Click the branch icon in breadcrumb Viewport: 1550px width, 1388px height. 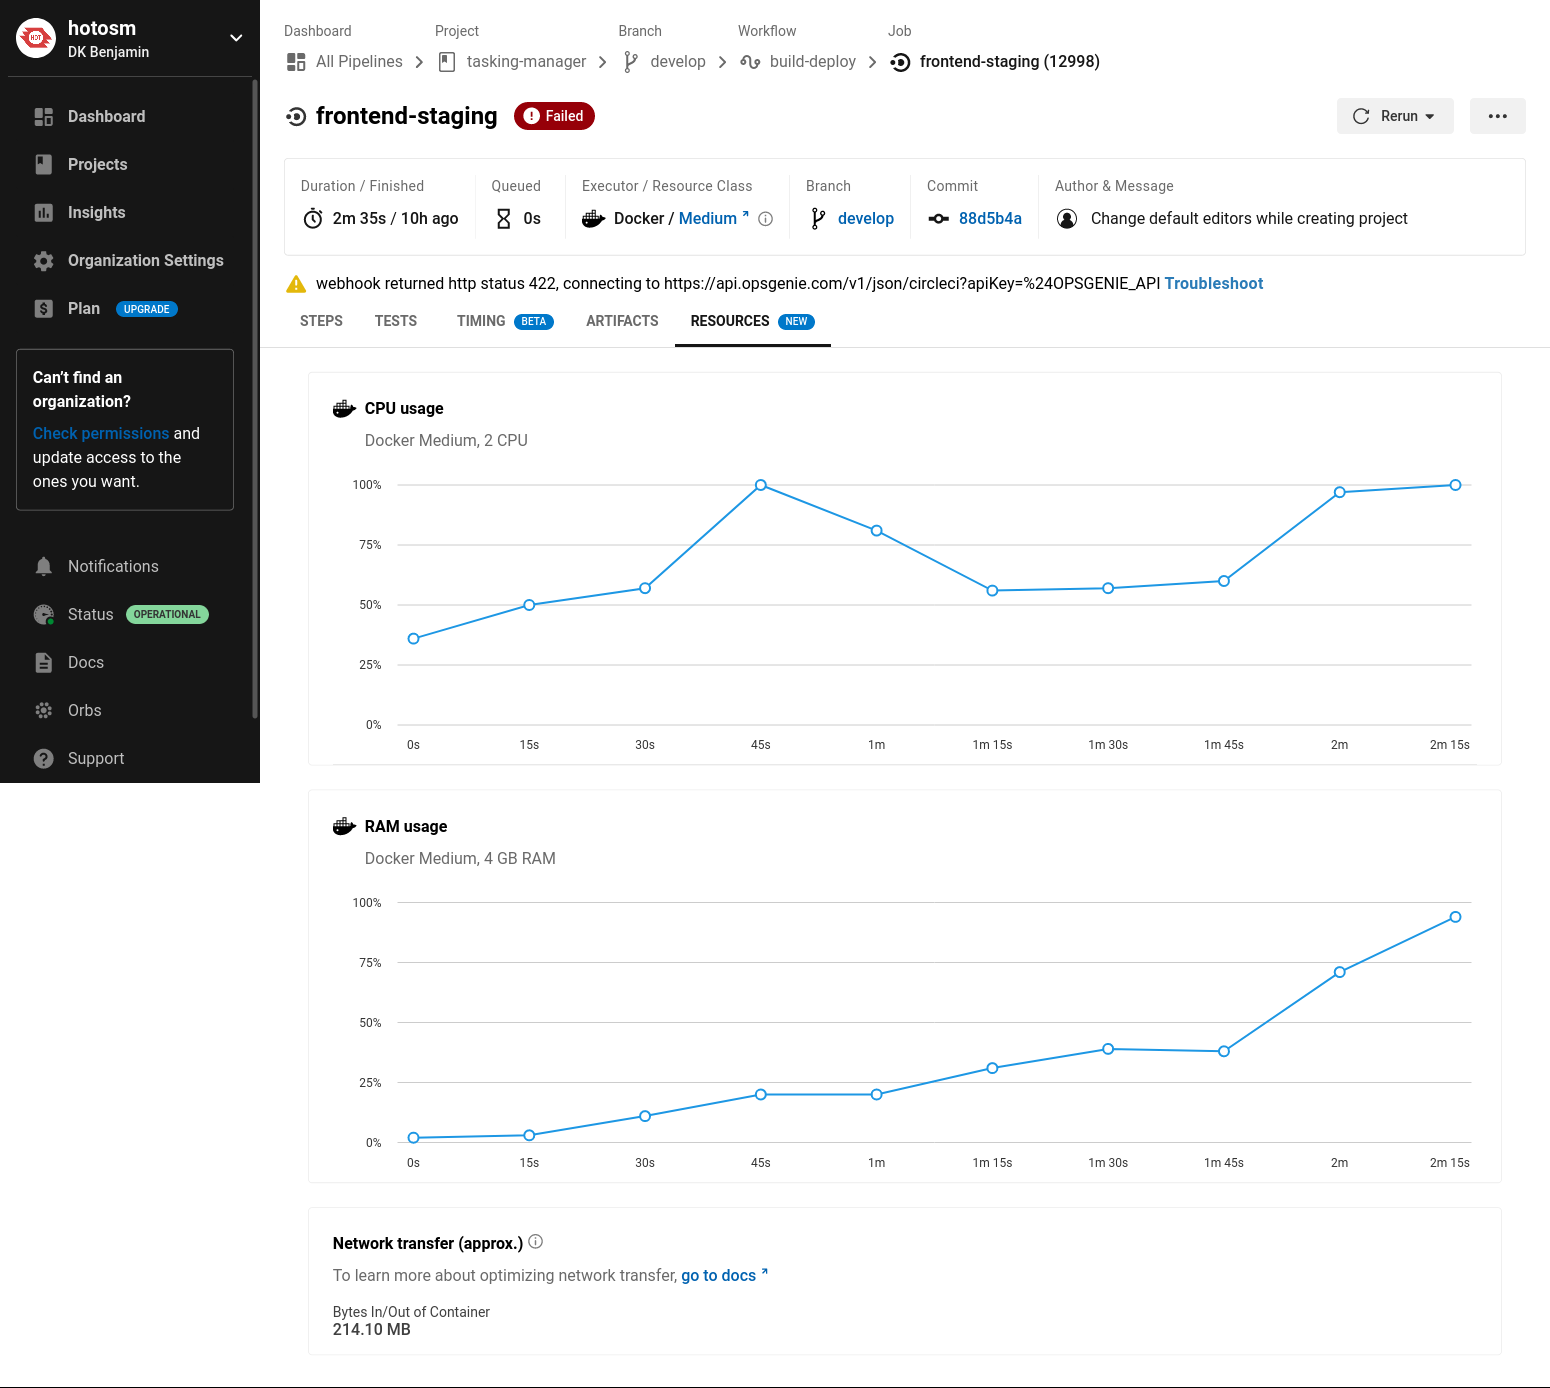(630, 62)
